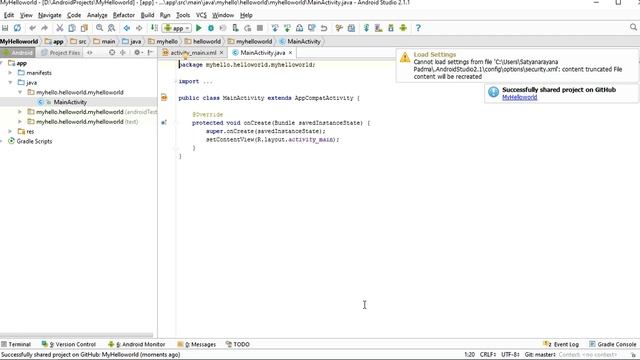Click the VCS Revert arrow icon
640x360 pixels.
coord(324,28)
